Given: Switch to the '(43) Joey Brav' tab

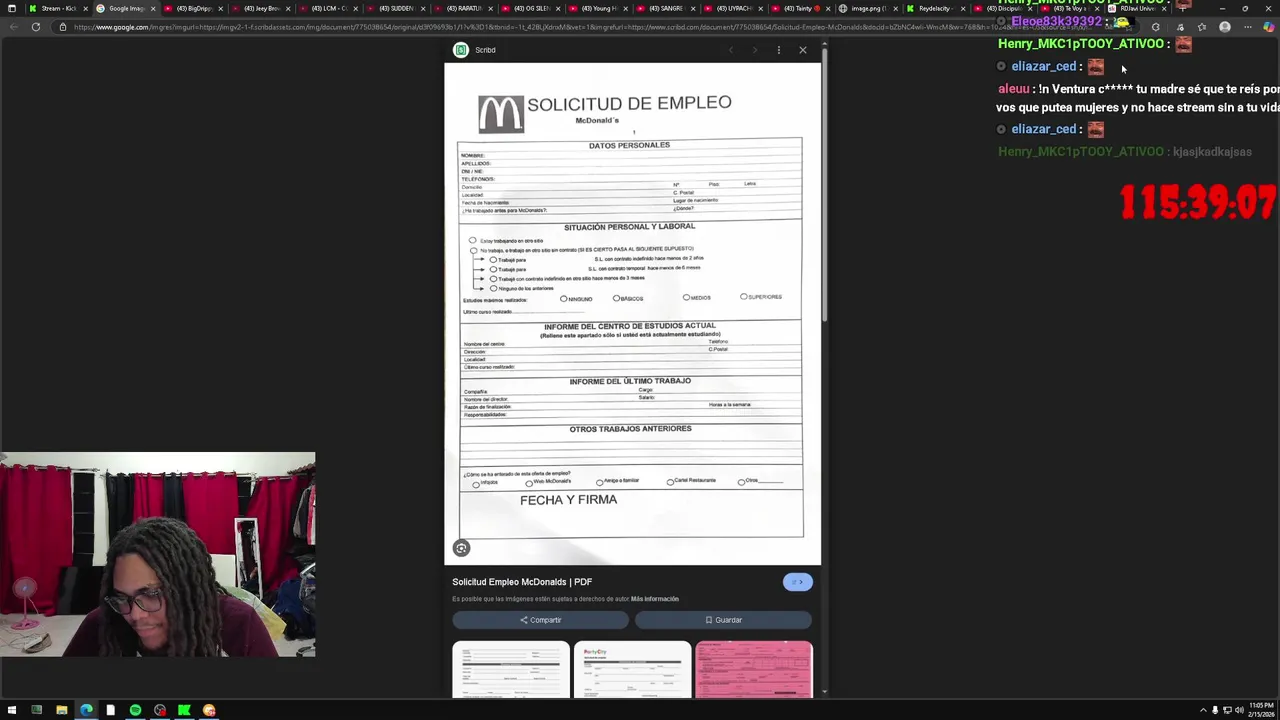Looking at the screenshot, I should (x=262, y=8).
